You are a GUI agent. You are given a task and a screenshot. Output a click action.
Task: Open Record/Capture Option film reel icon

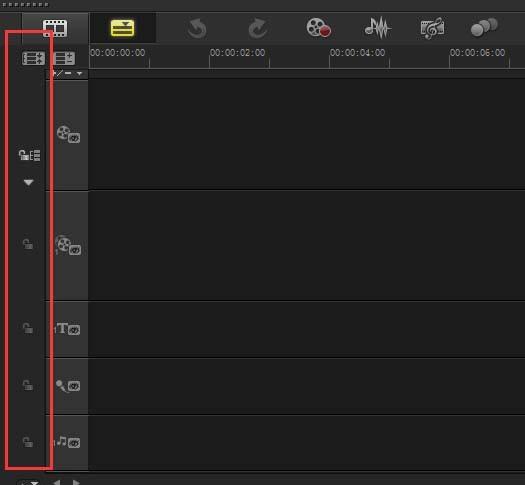pos(318,28)
